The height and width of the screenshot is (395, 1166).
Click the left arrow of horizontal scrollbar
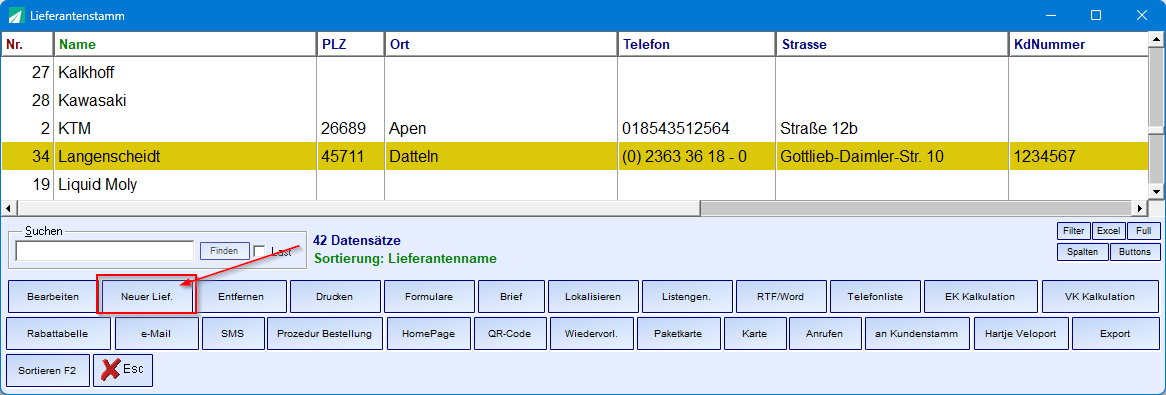click(x=8, y=208)
